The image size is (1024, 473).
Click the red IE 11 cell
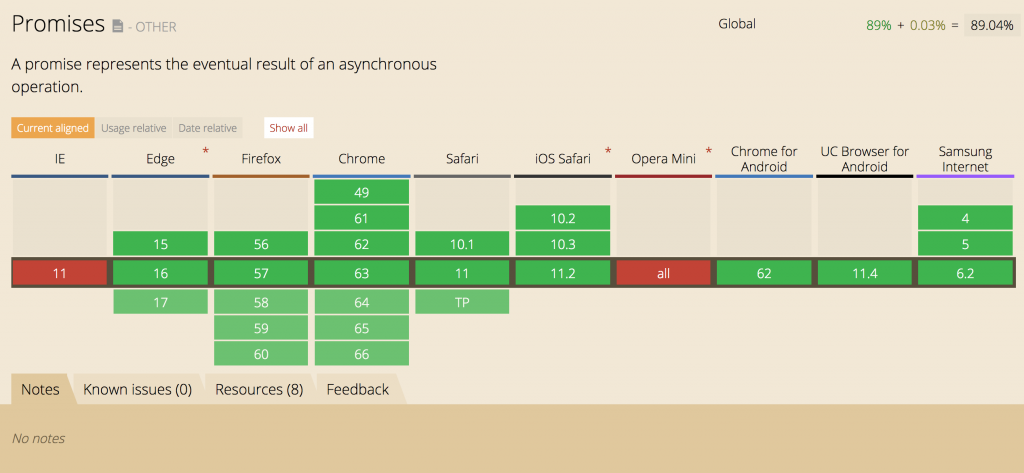(x=59, y=273)
